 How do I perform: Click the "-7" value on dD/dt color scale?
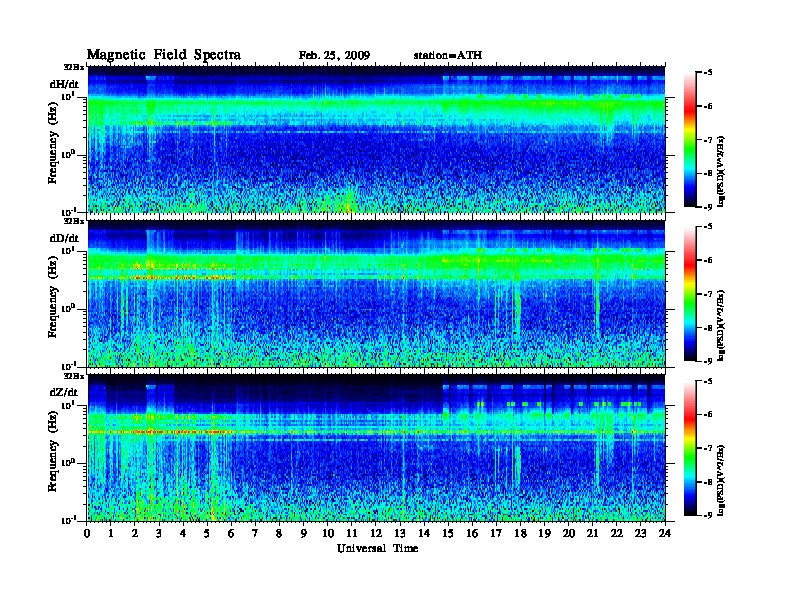click(708, 294)
